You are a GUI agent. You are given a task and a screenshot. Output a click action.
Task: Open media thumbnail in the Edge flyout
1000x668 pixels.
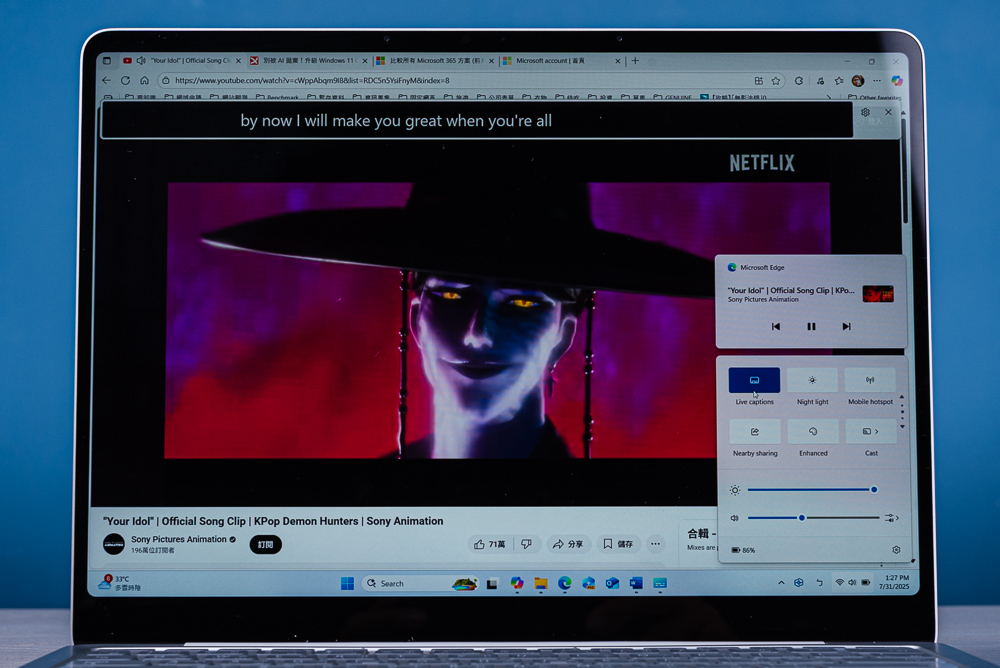878,293
